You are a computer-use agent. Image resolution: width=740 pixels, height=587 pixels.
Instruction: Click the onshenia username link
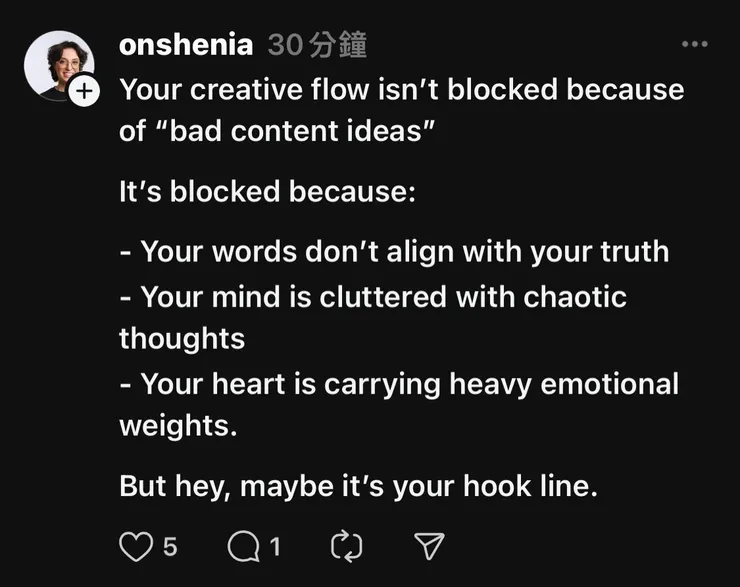point(185,45)
